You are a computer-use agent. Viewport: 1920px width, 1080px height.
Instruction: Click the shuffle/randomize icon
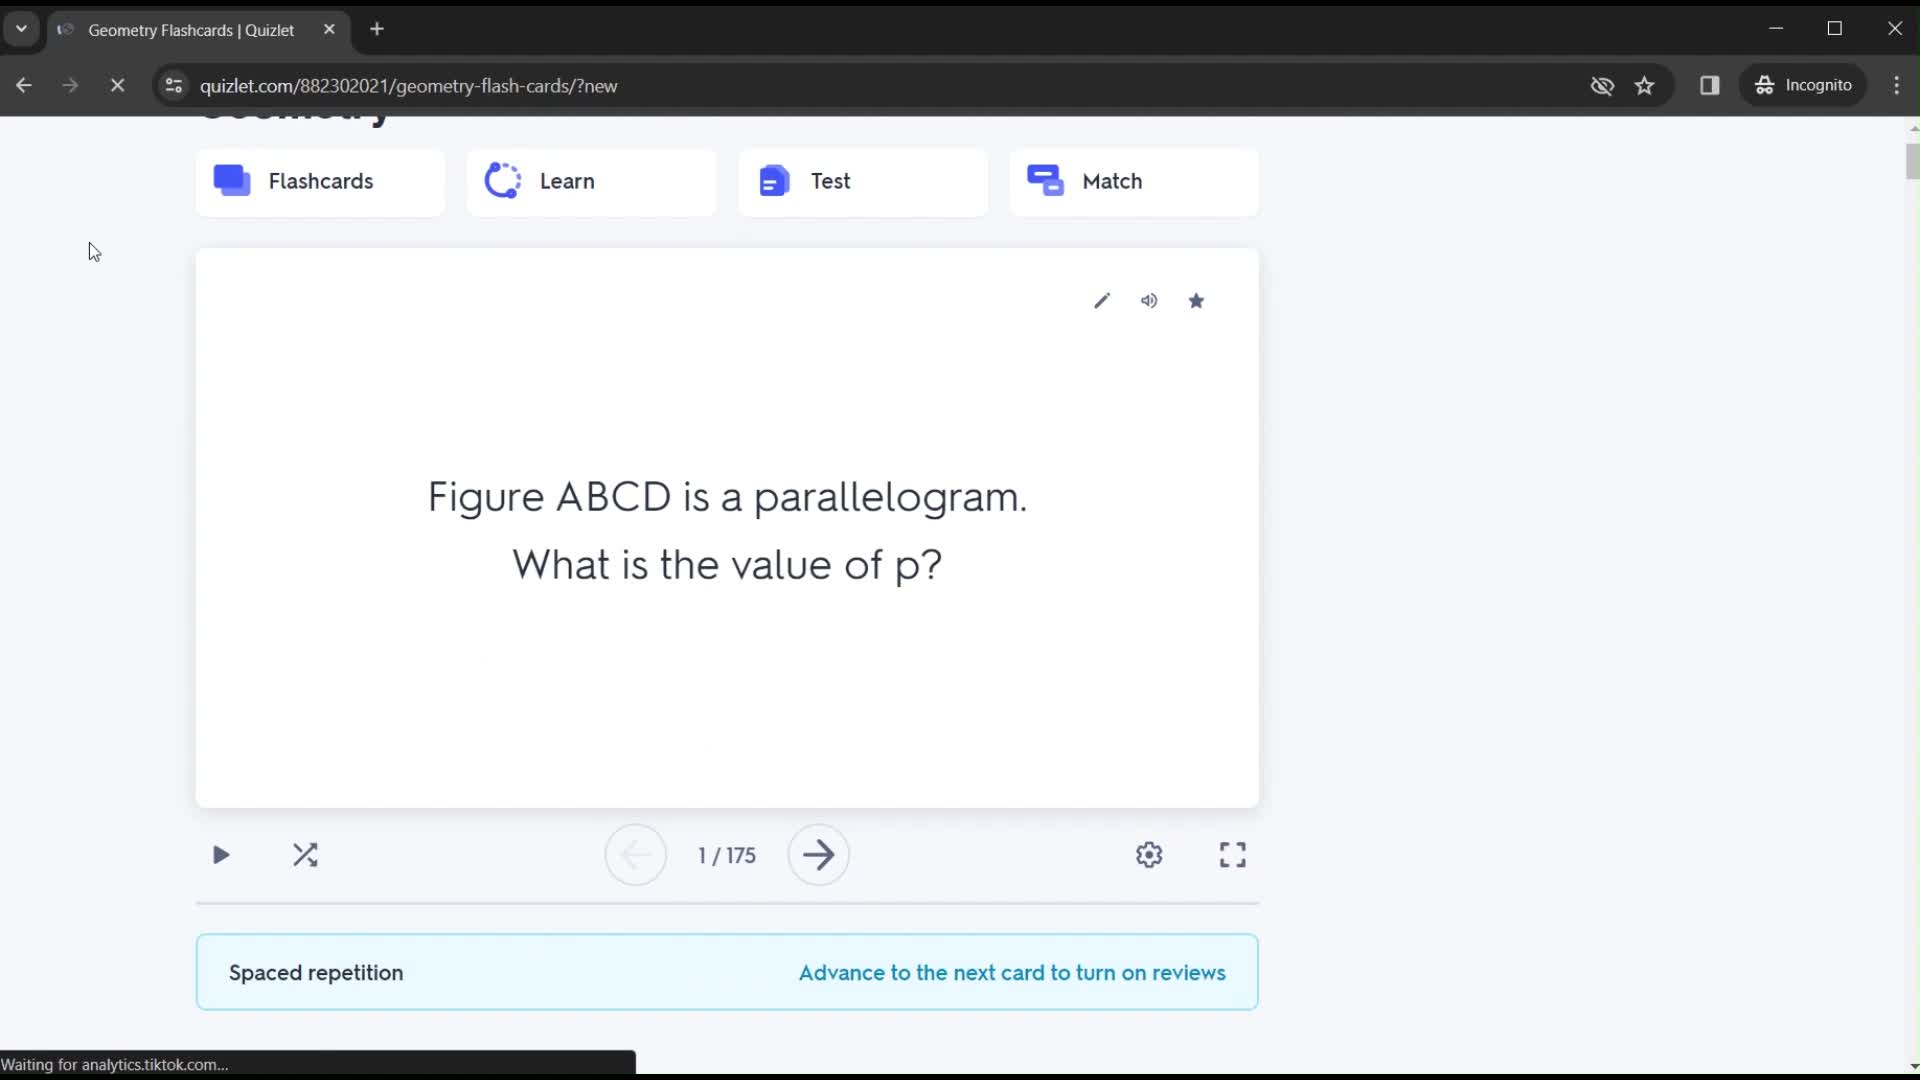305,855
